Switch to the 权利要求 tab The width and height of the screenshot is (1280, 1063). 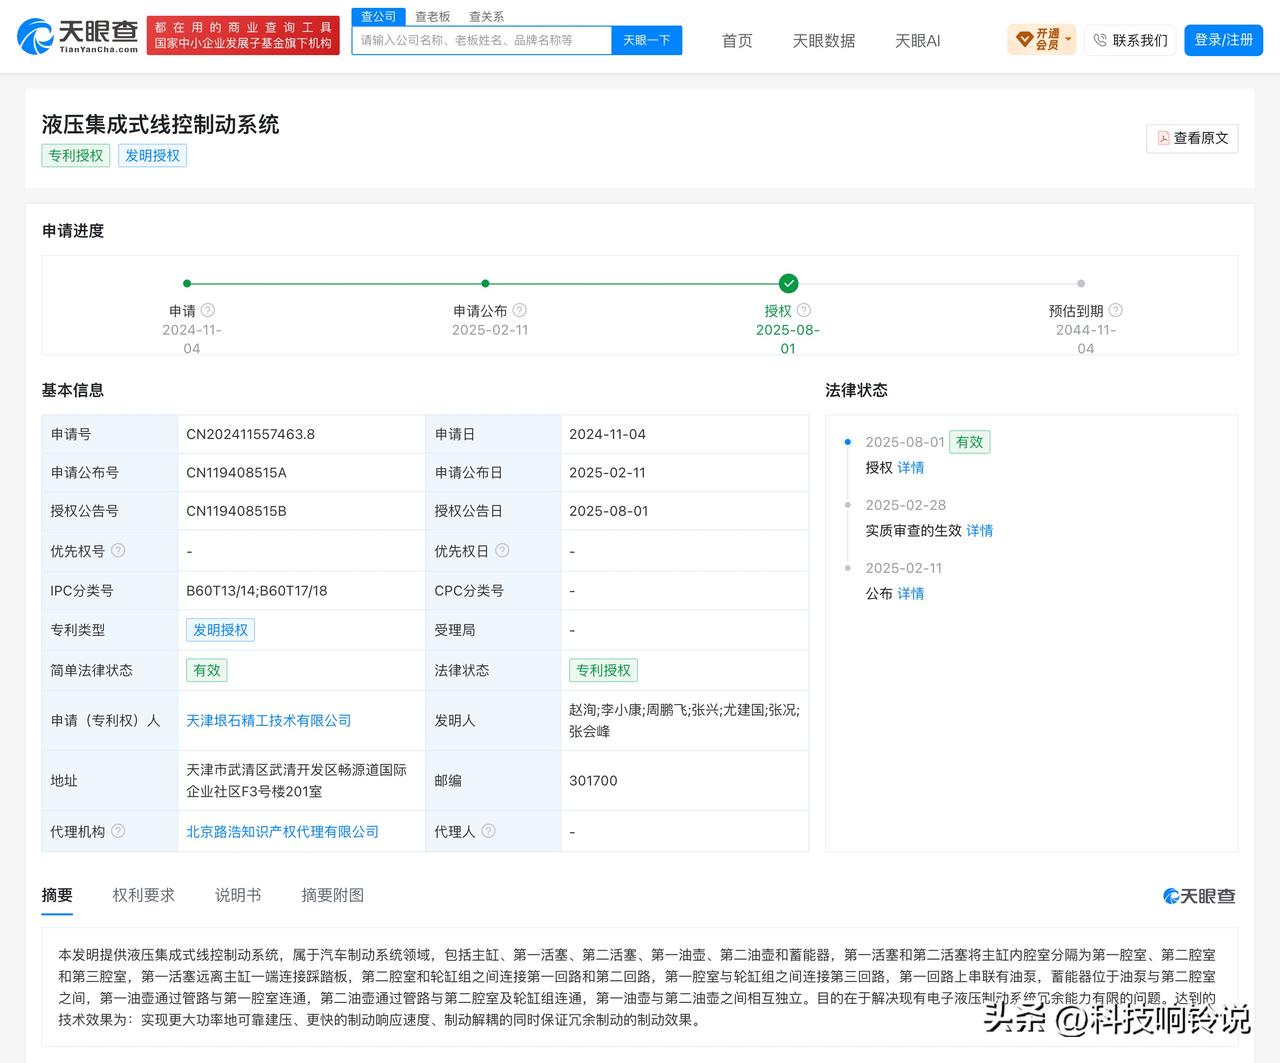coord(143,895)
